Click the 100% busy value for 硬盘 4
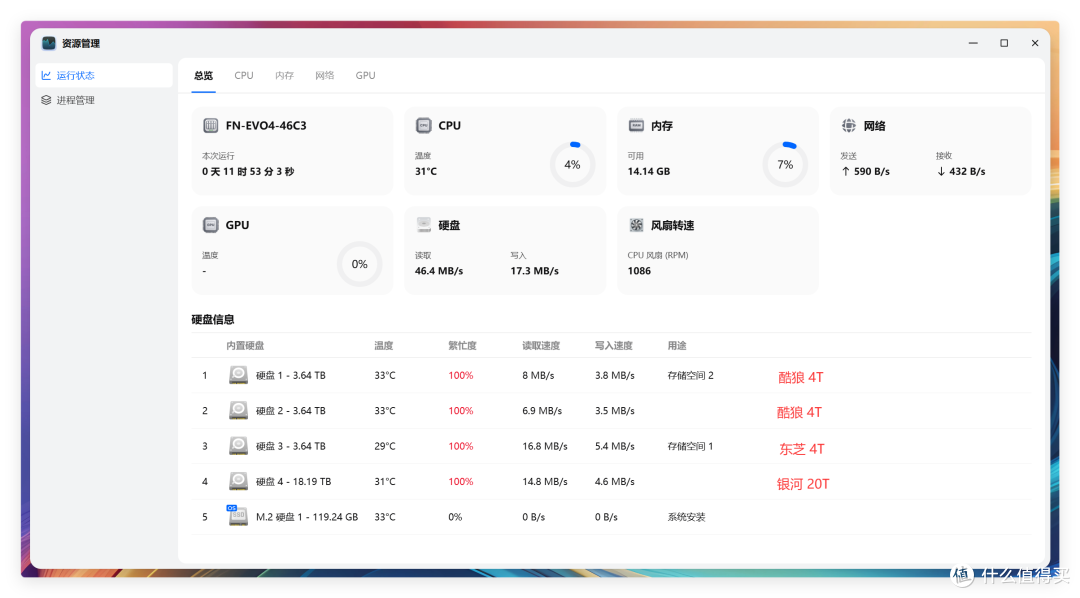 [x=461, y=482]
